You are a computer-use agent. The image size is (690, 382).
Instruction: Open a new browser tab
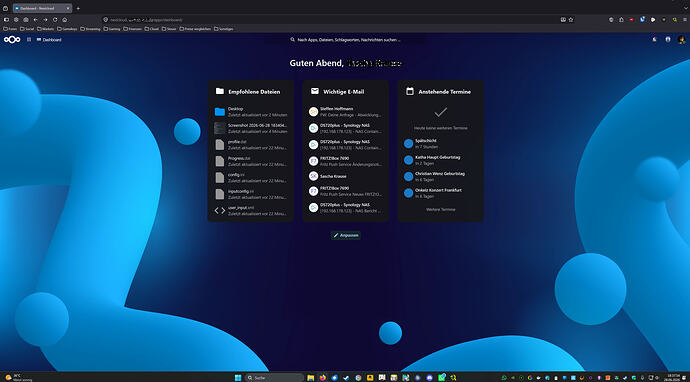[x=78, y=8]
